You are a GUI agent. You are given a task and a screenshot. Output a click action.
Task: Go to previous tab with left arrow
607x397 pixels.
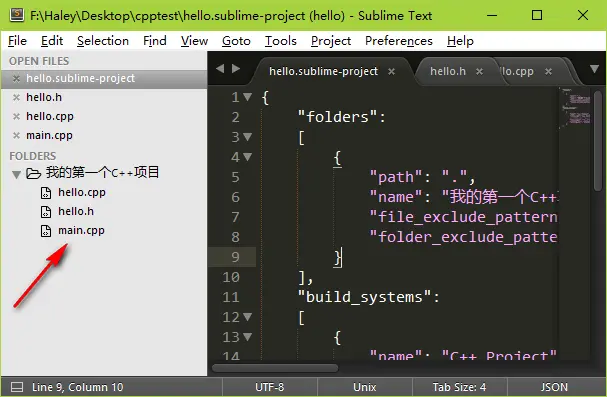click(220, 68)
